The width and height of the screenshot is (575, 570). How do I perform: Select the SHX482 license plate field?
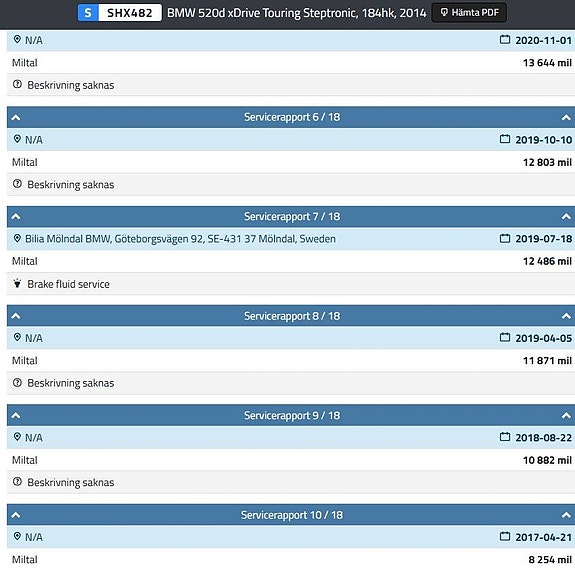[129, 13]
